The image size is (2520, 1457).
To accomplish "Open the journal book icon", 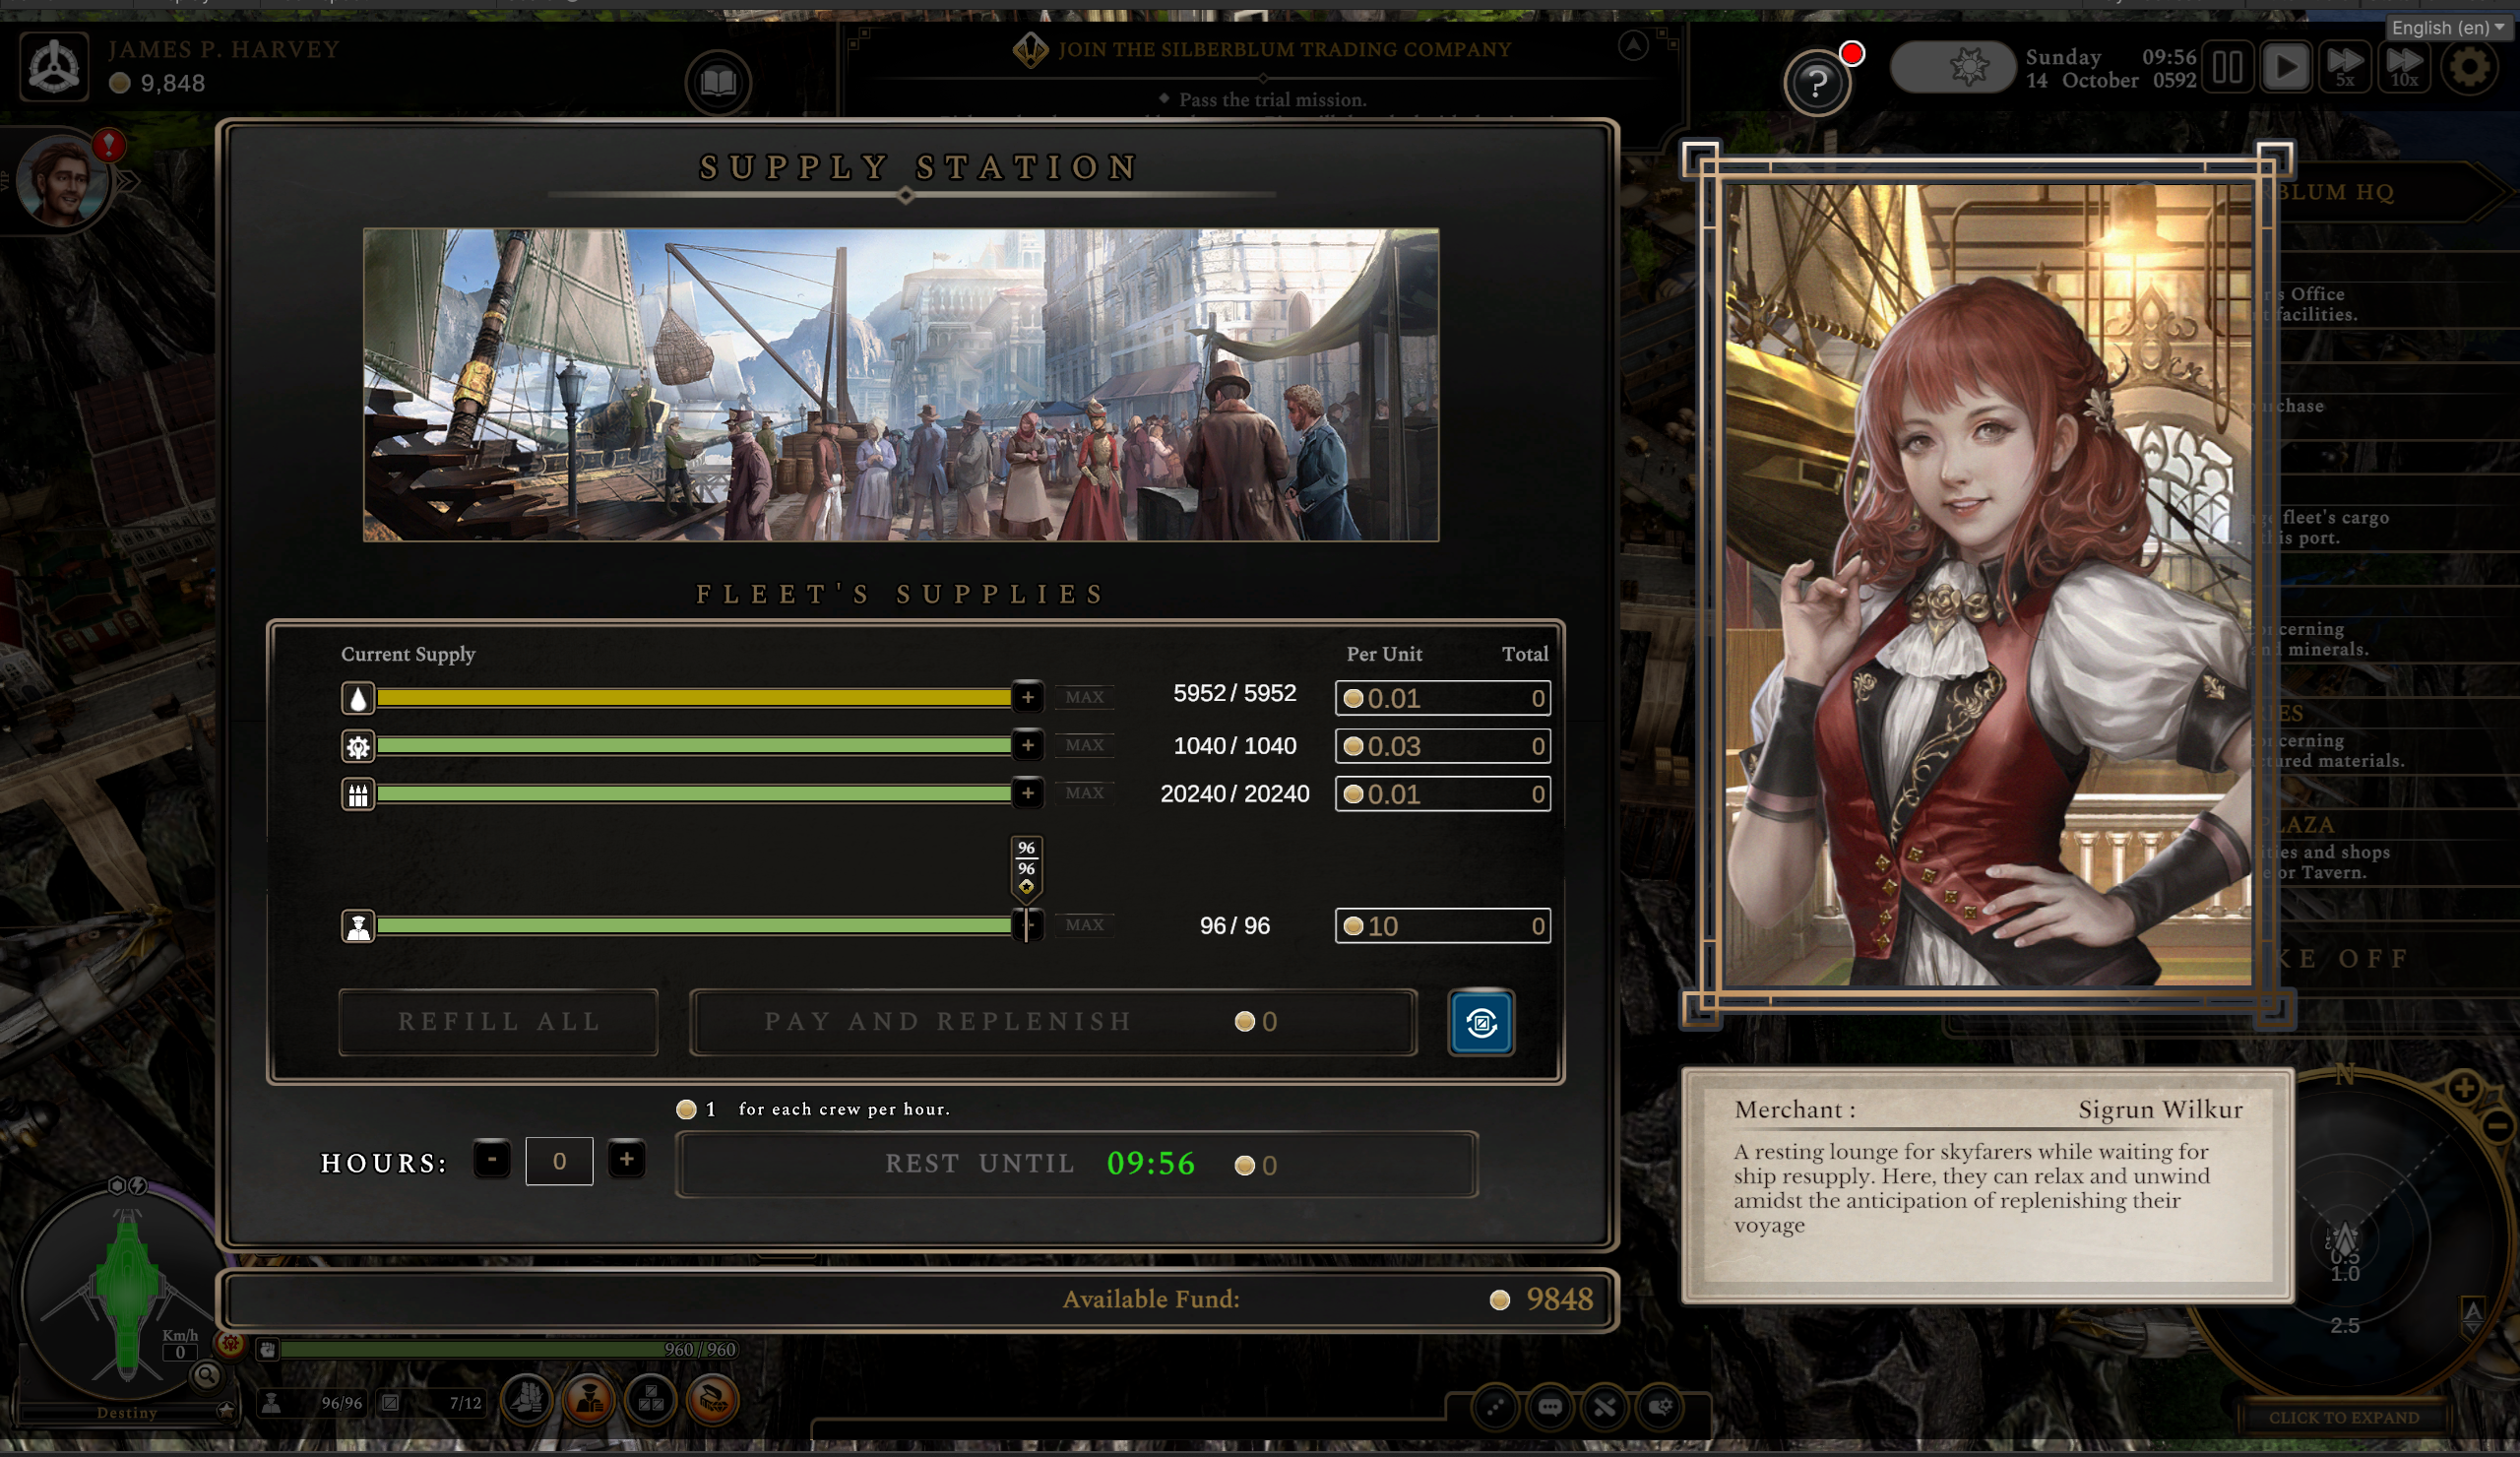I will tap(718, 82).
